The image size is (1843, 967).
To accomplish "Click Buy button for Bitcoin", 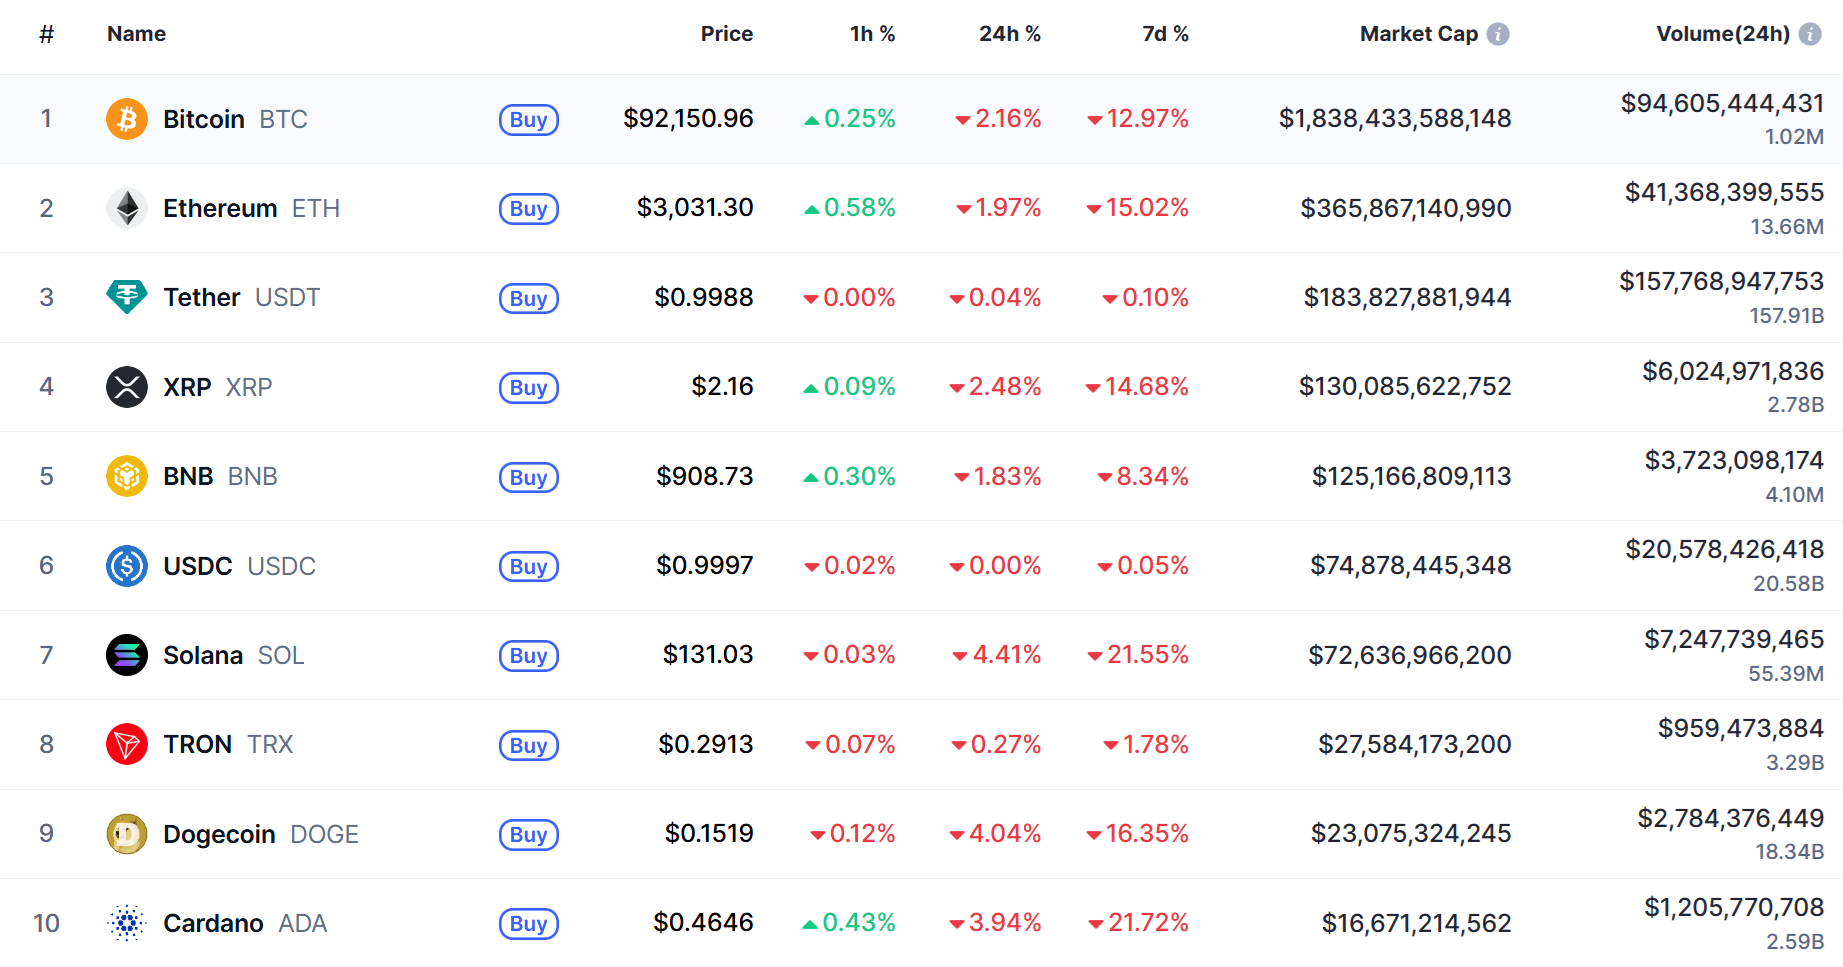I will click(x=528, y=119).
